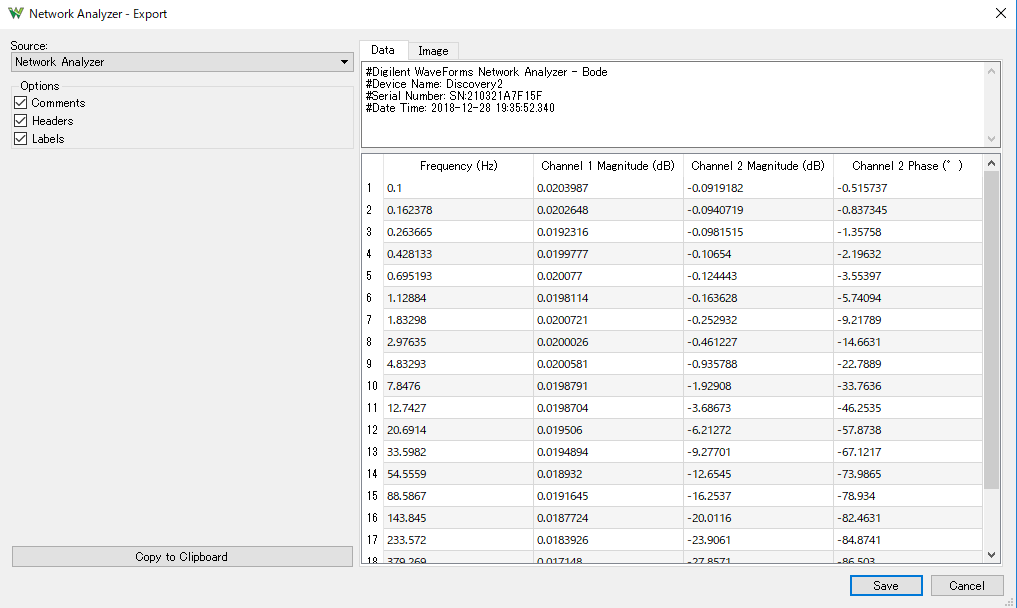
Task: Switch to the Image tab
Action: [433, 51]
